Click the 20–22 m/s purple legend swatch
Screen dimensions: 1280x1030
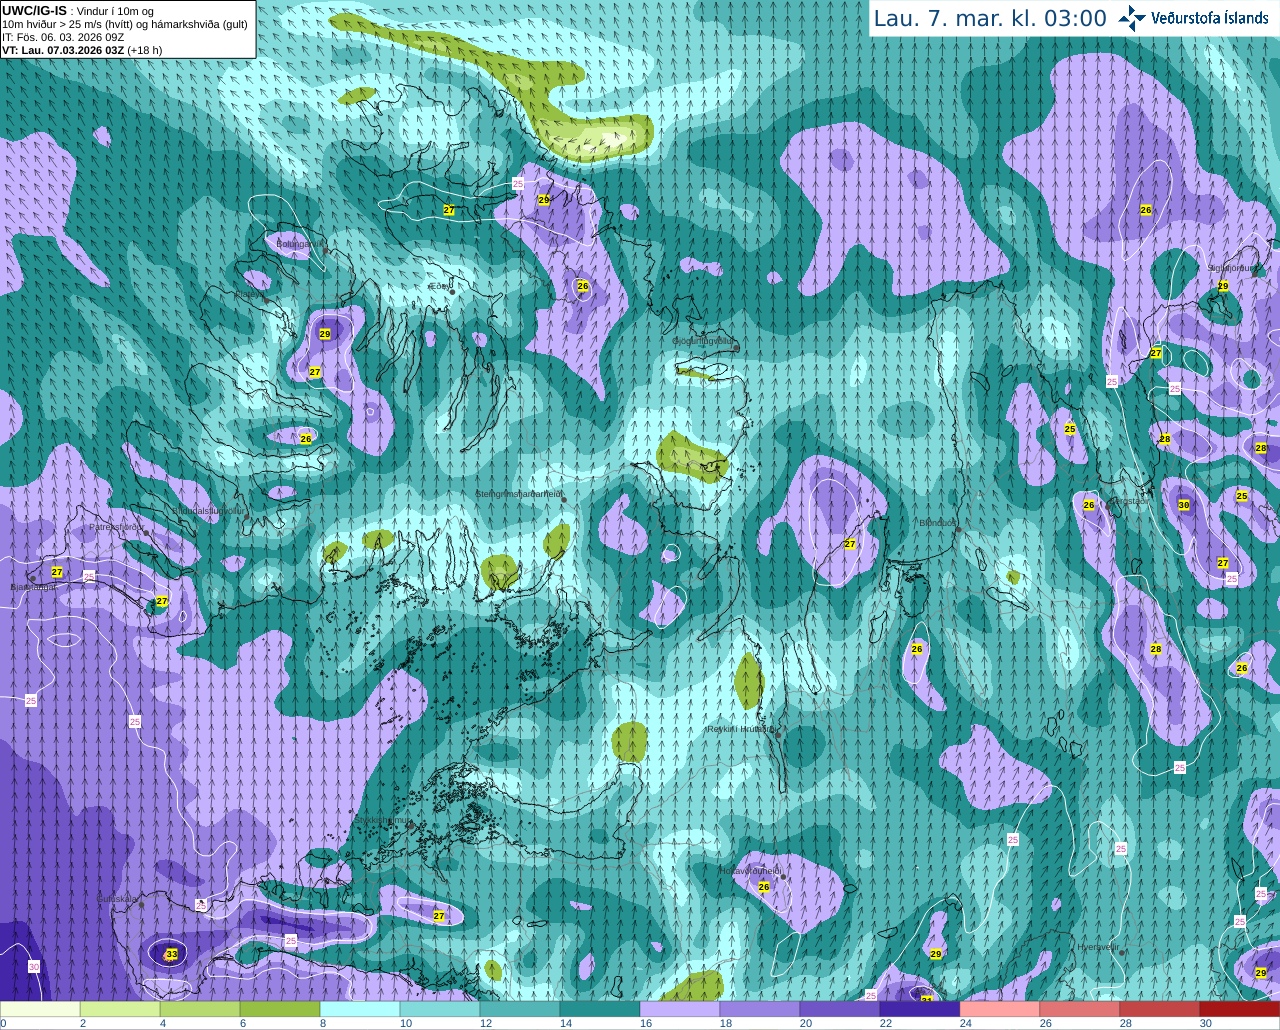[840, 1009]
